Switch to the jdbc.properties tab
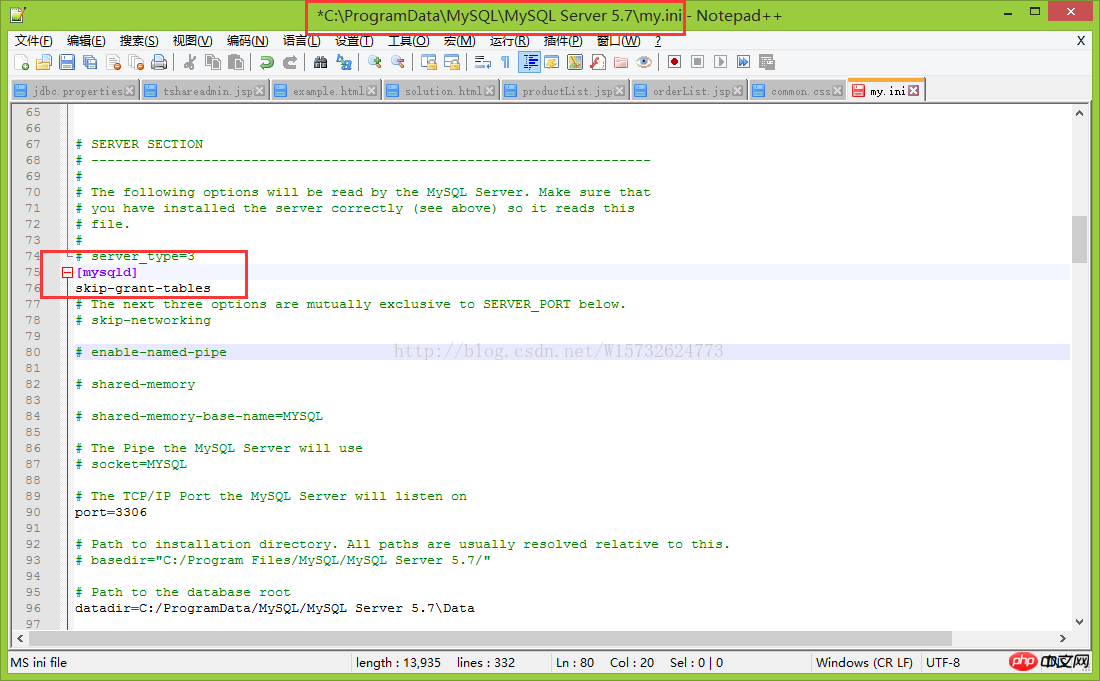Image resolution: width=1100 pixels, height=681 pixels. click(74, 91)
